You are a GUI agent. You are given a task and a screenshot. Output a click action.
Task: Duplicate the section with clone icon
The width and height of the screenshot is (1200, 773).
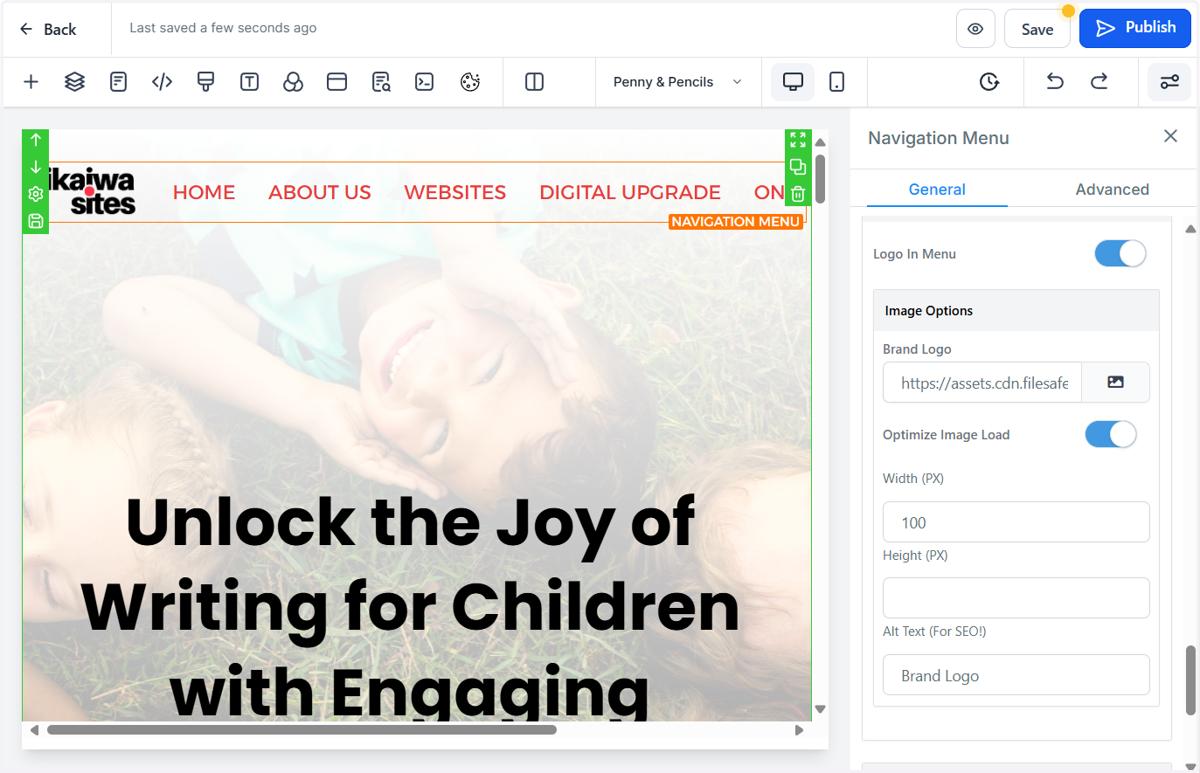pyautogui.click(x=798, y=167)
